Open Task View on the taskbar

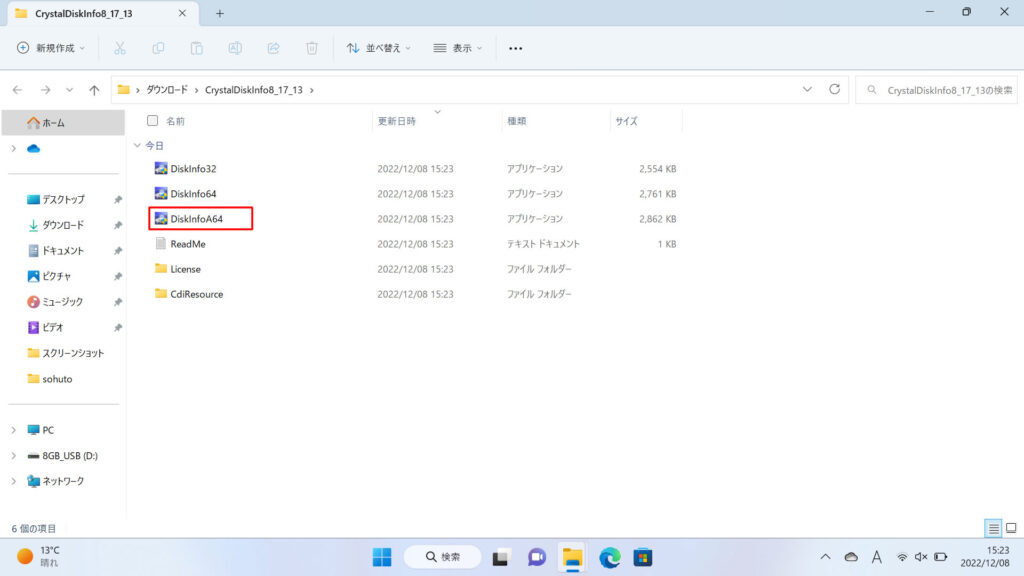pos(501,558)
